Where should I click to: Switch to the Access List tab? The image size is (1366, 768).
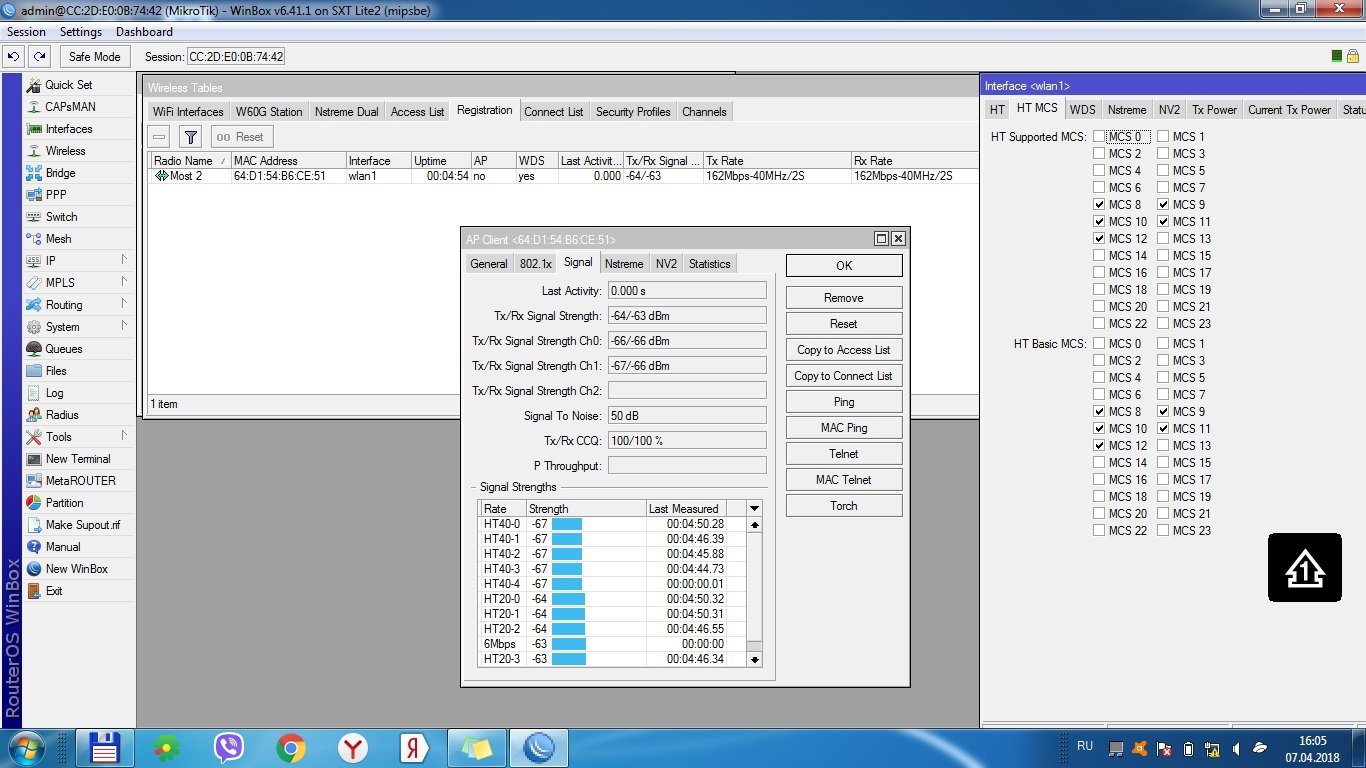point(417,112)
